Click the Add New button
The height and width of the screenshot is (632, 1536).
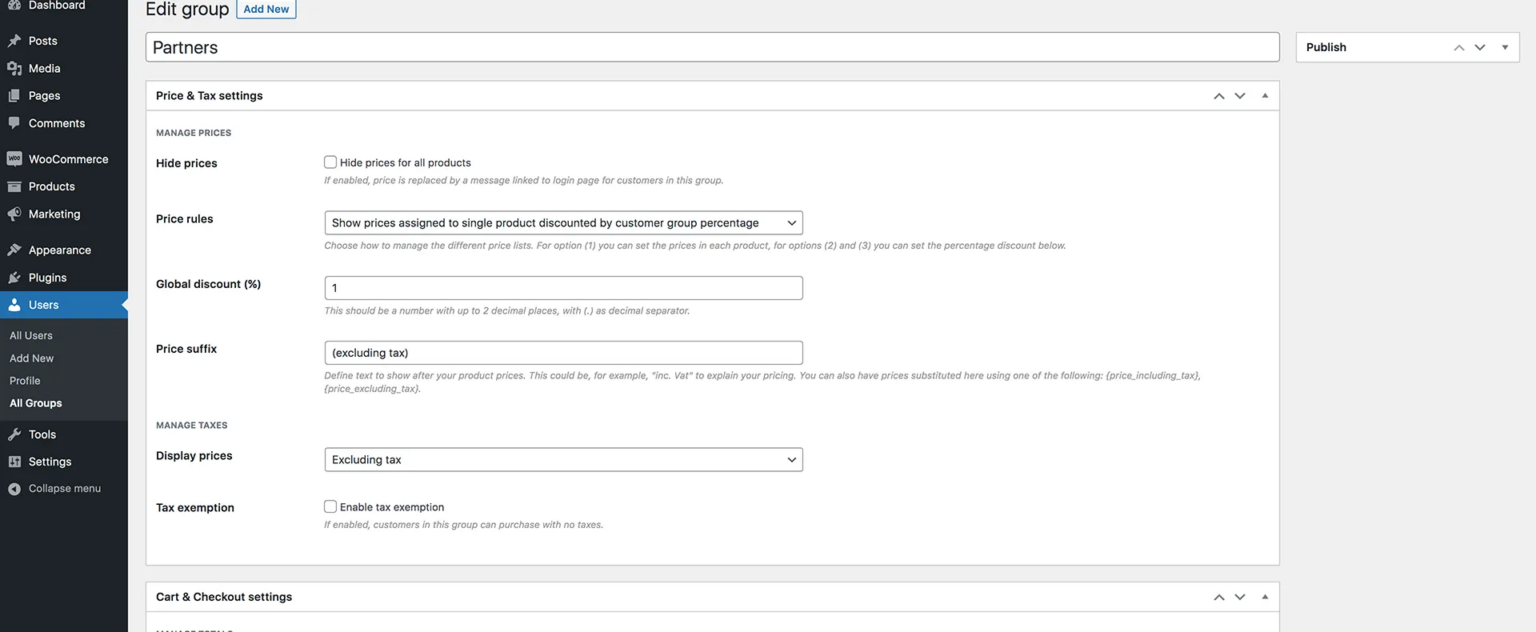click(x=266, y=8)
